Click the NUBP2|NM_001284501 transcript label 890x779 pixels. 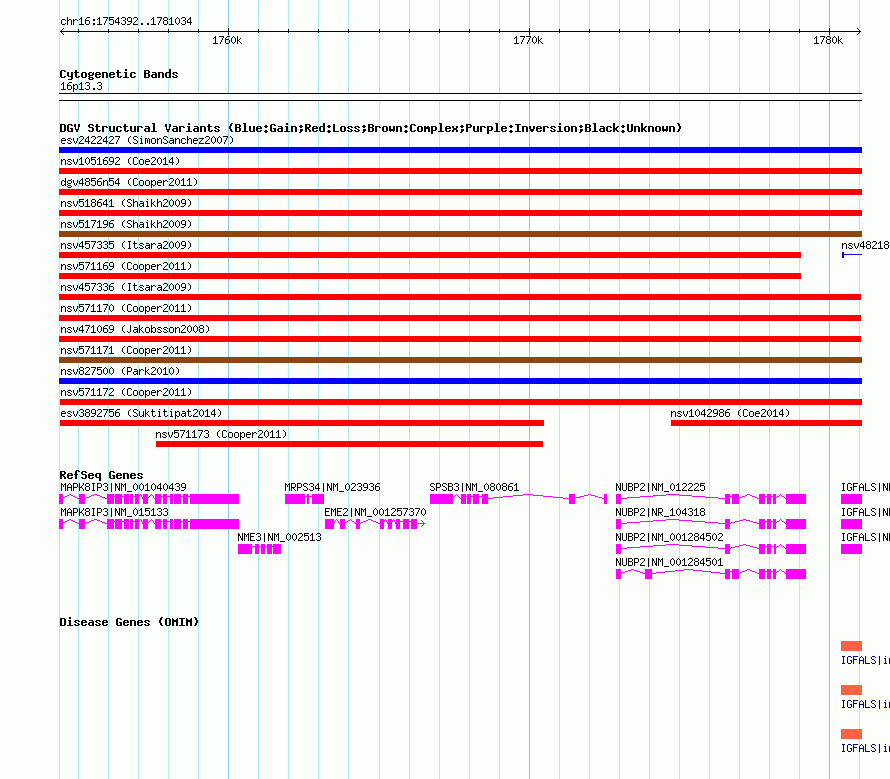(669, 562)
